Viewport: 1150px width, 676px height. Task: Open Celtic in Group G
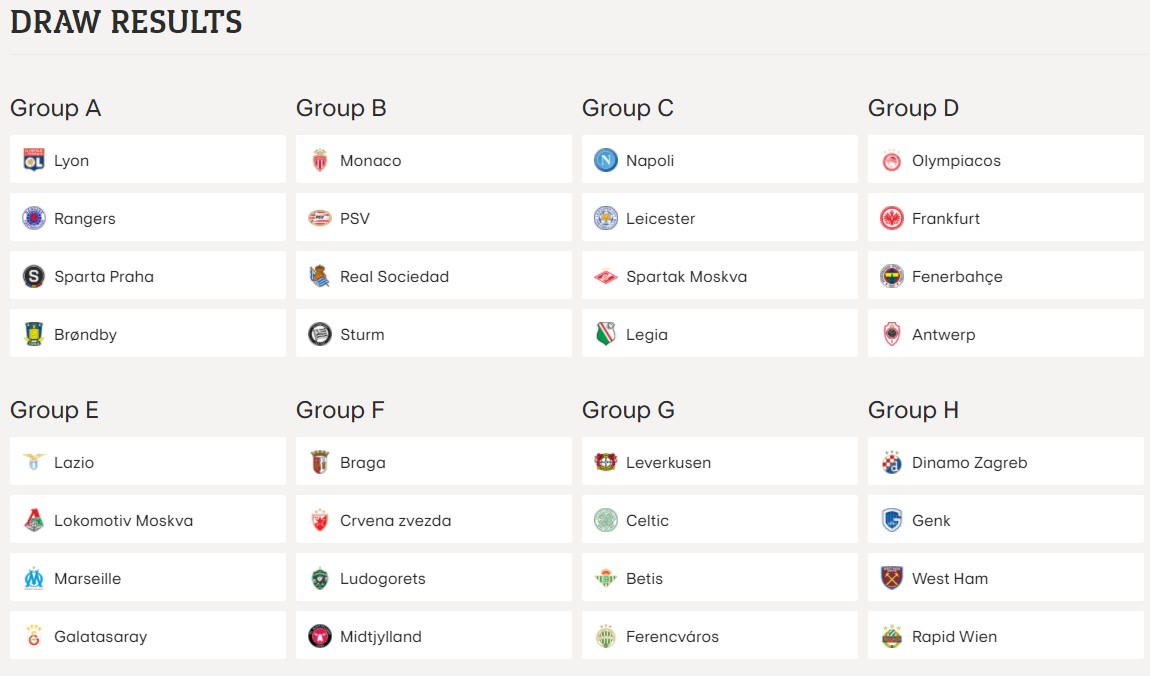pos(719,520)
